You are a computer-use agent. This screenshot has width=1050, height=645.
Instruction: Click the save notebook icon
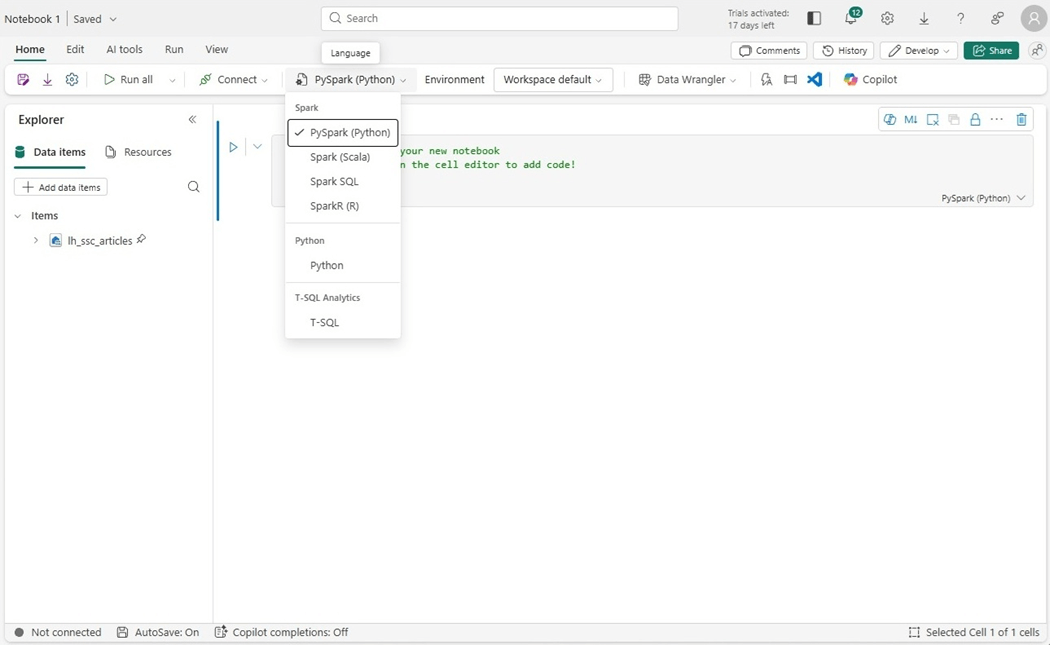[23, 80]
